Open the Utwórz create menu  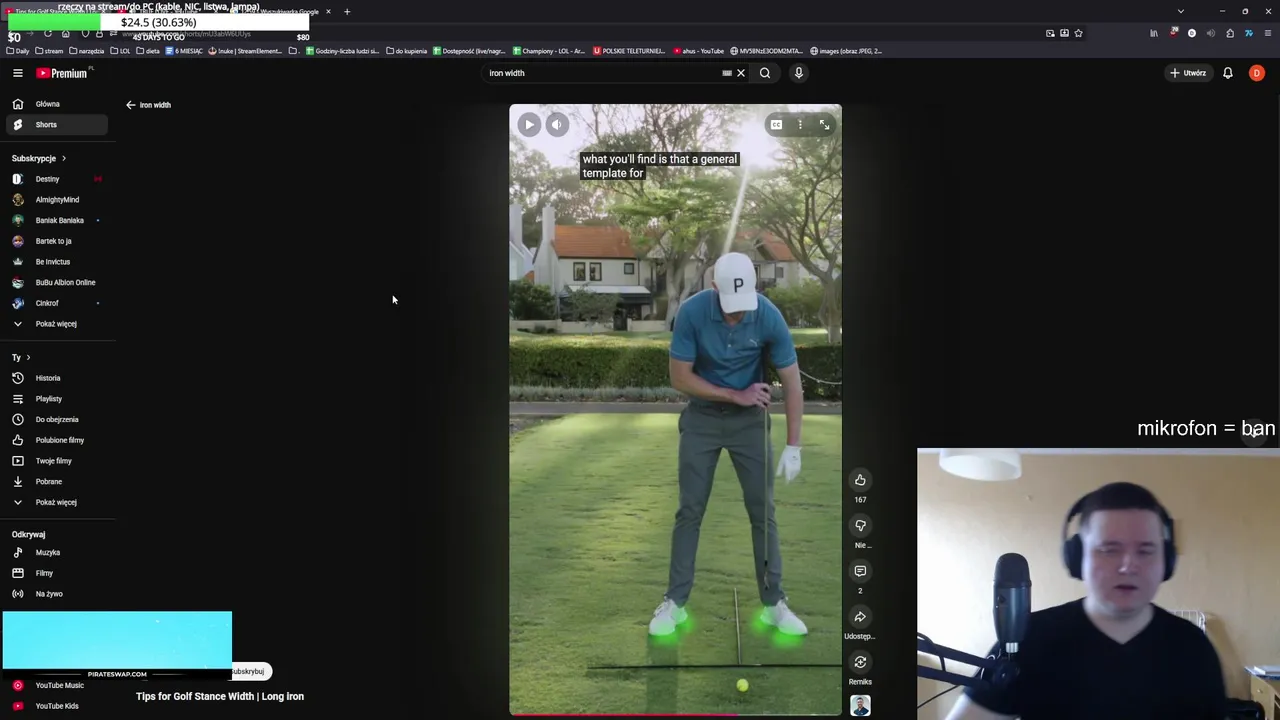pos(1189,73)
